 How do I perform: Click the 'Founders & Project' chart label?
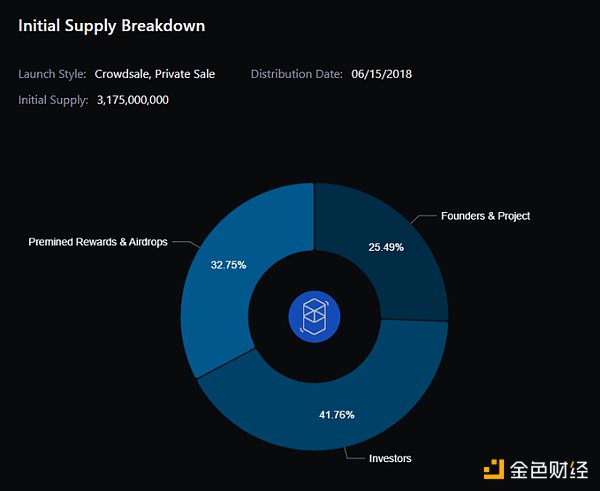tap(485, 216)
